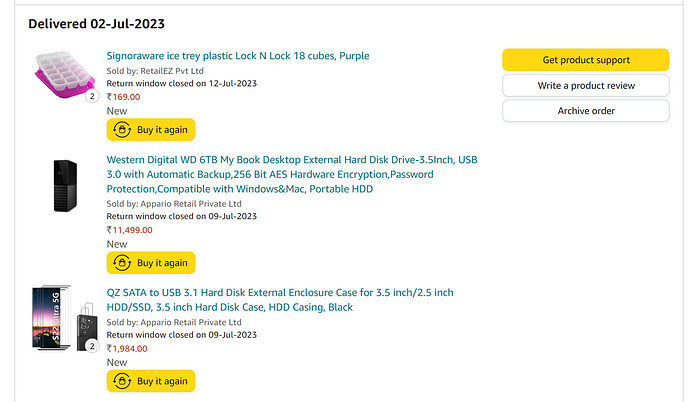The width and height of the screenshot is (690, 402).
Task: Click the S22 Ultra 5G product thumbnail
Action: 65,318
